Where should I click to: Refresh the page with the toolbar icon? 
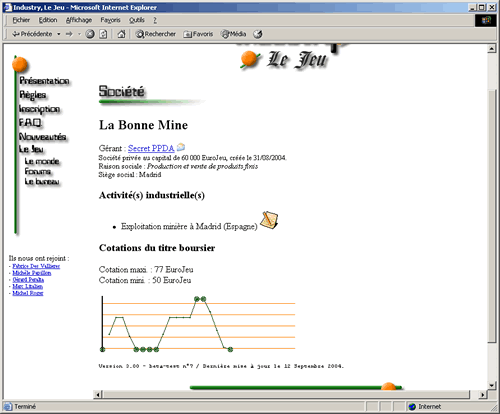tap(103, 34)
